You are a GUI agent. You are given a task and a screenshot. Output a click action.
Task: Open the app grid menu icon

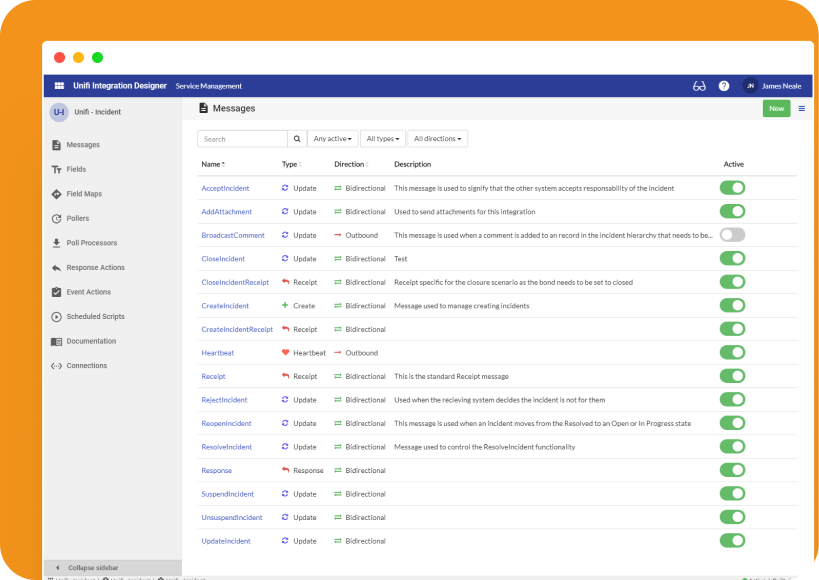click(59, 86)
